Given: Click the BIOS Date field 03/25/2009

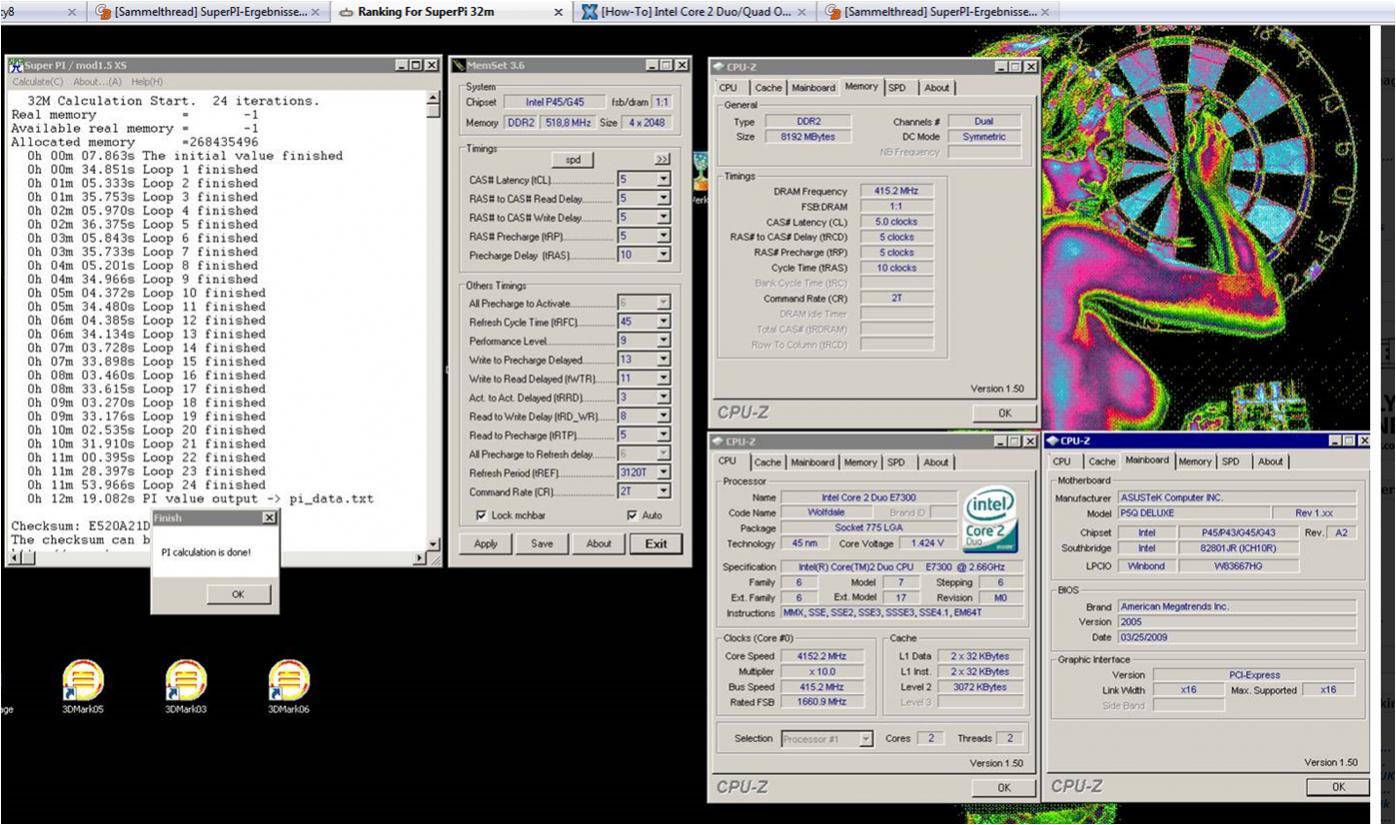Looking at the screenshot, I should (1238, 637).
